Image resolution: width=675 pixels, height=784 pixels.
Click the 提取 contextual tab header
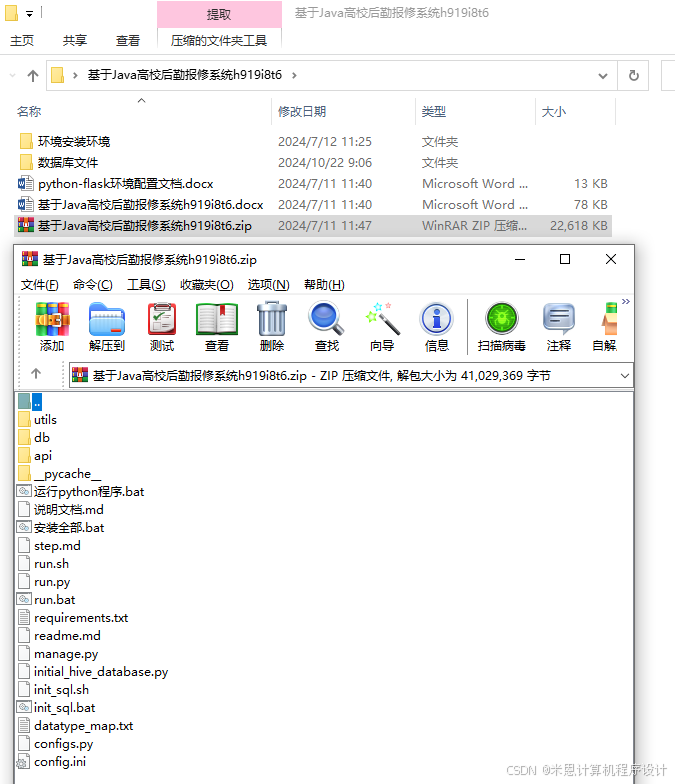coord(219,14)
